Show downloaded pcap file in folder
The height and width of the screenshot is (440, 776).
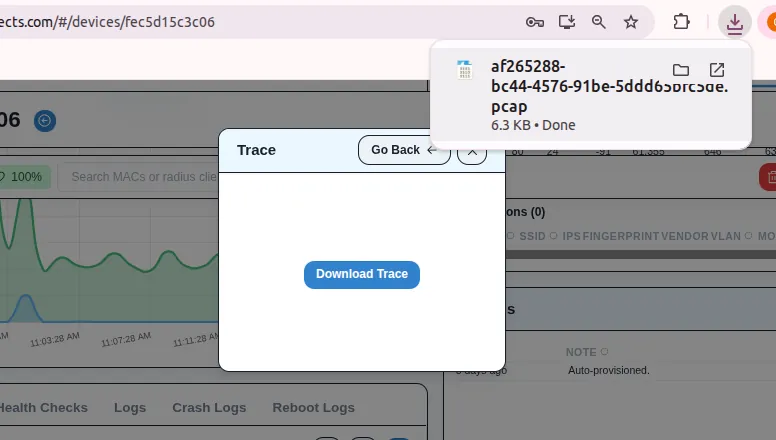point(681,70)
